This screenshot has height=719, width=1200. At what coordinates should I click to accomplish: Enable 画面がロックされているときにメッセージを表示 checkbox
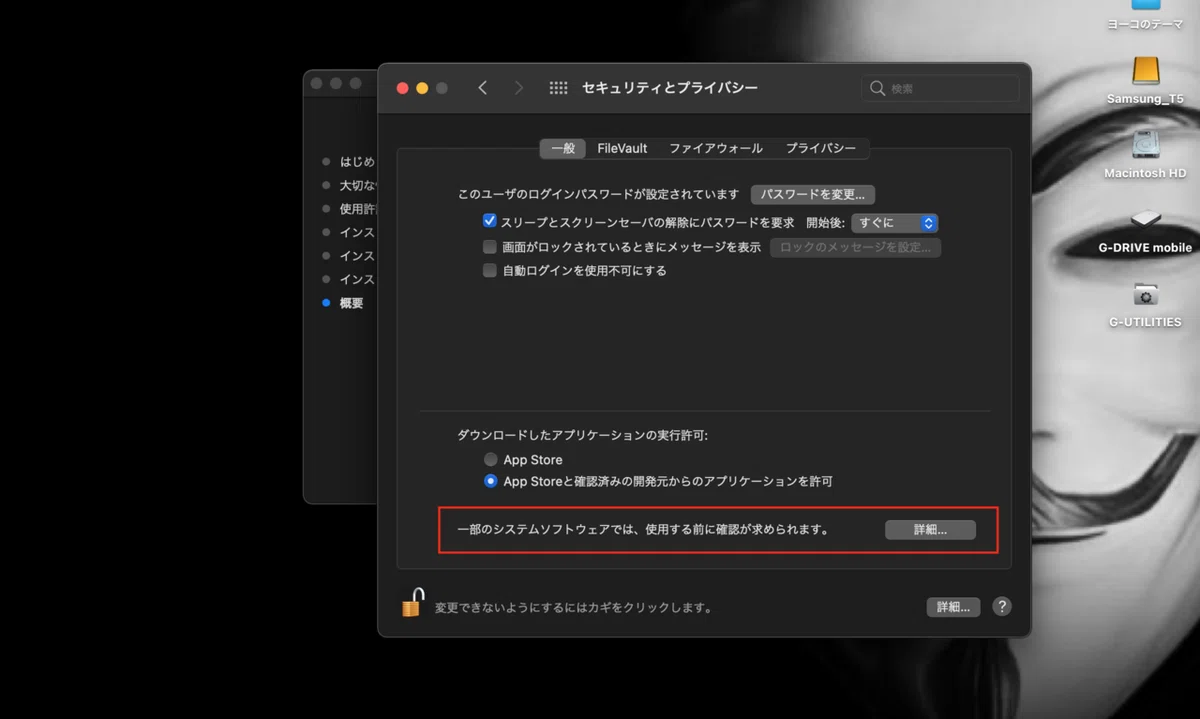[490, 246]
